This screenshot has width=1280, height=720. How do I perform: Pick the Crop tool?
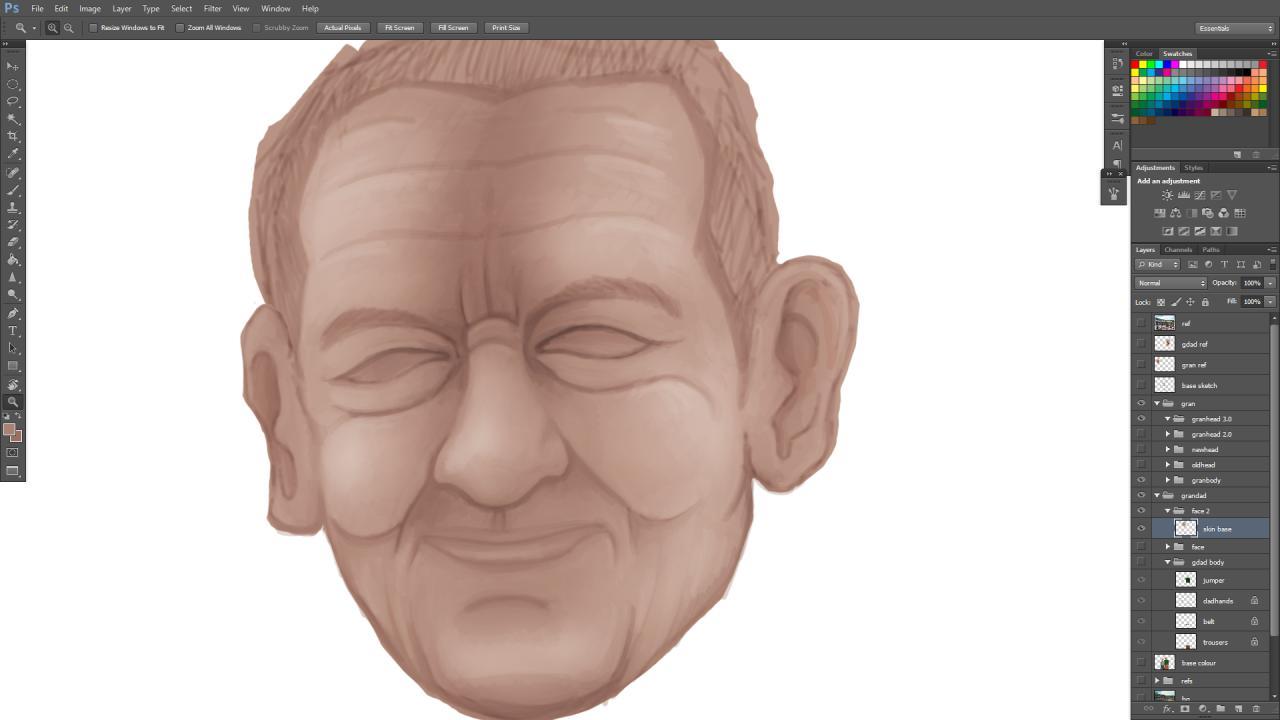click(x=13, y=136)
